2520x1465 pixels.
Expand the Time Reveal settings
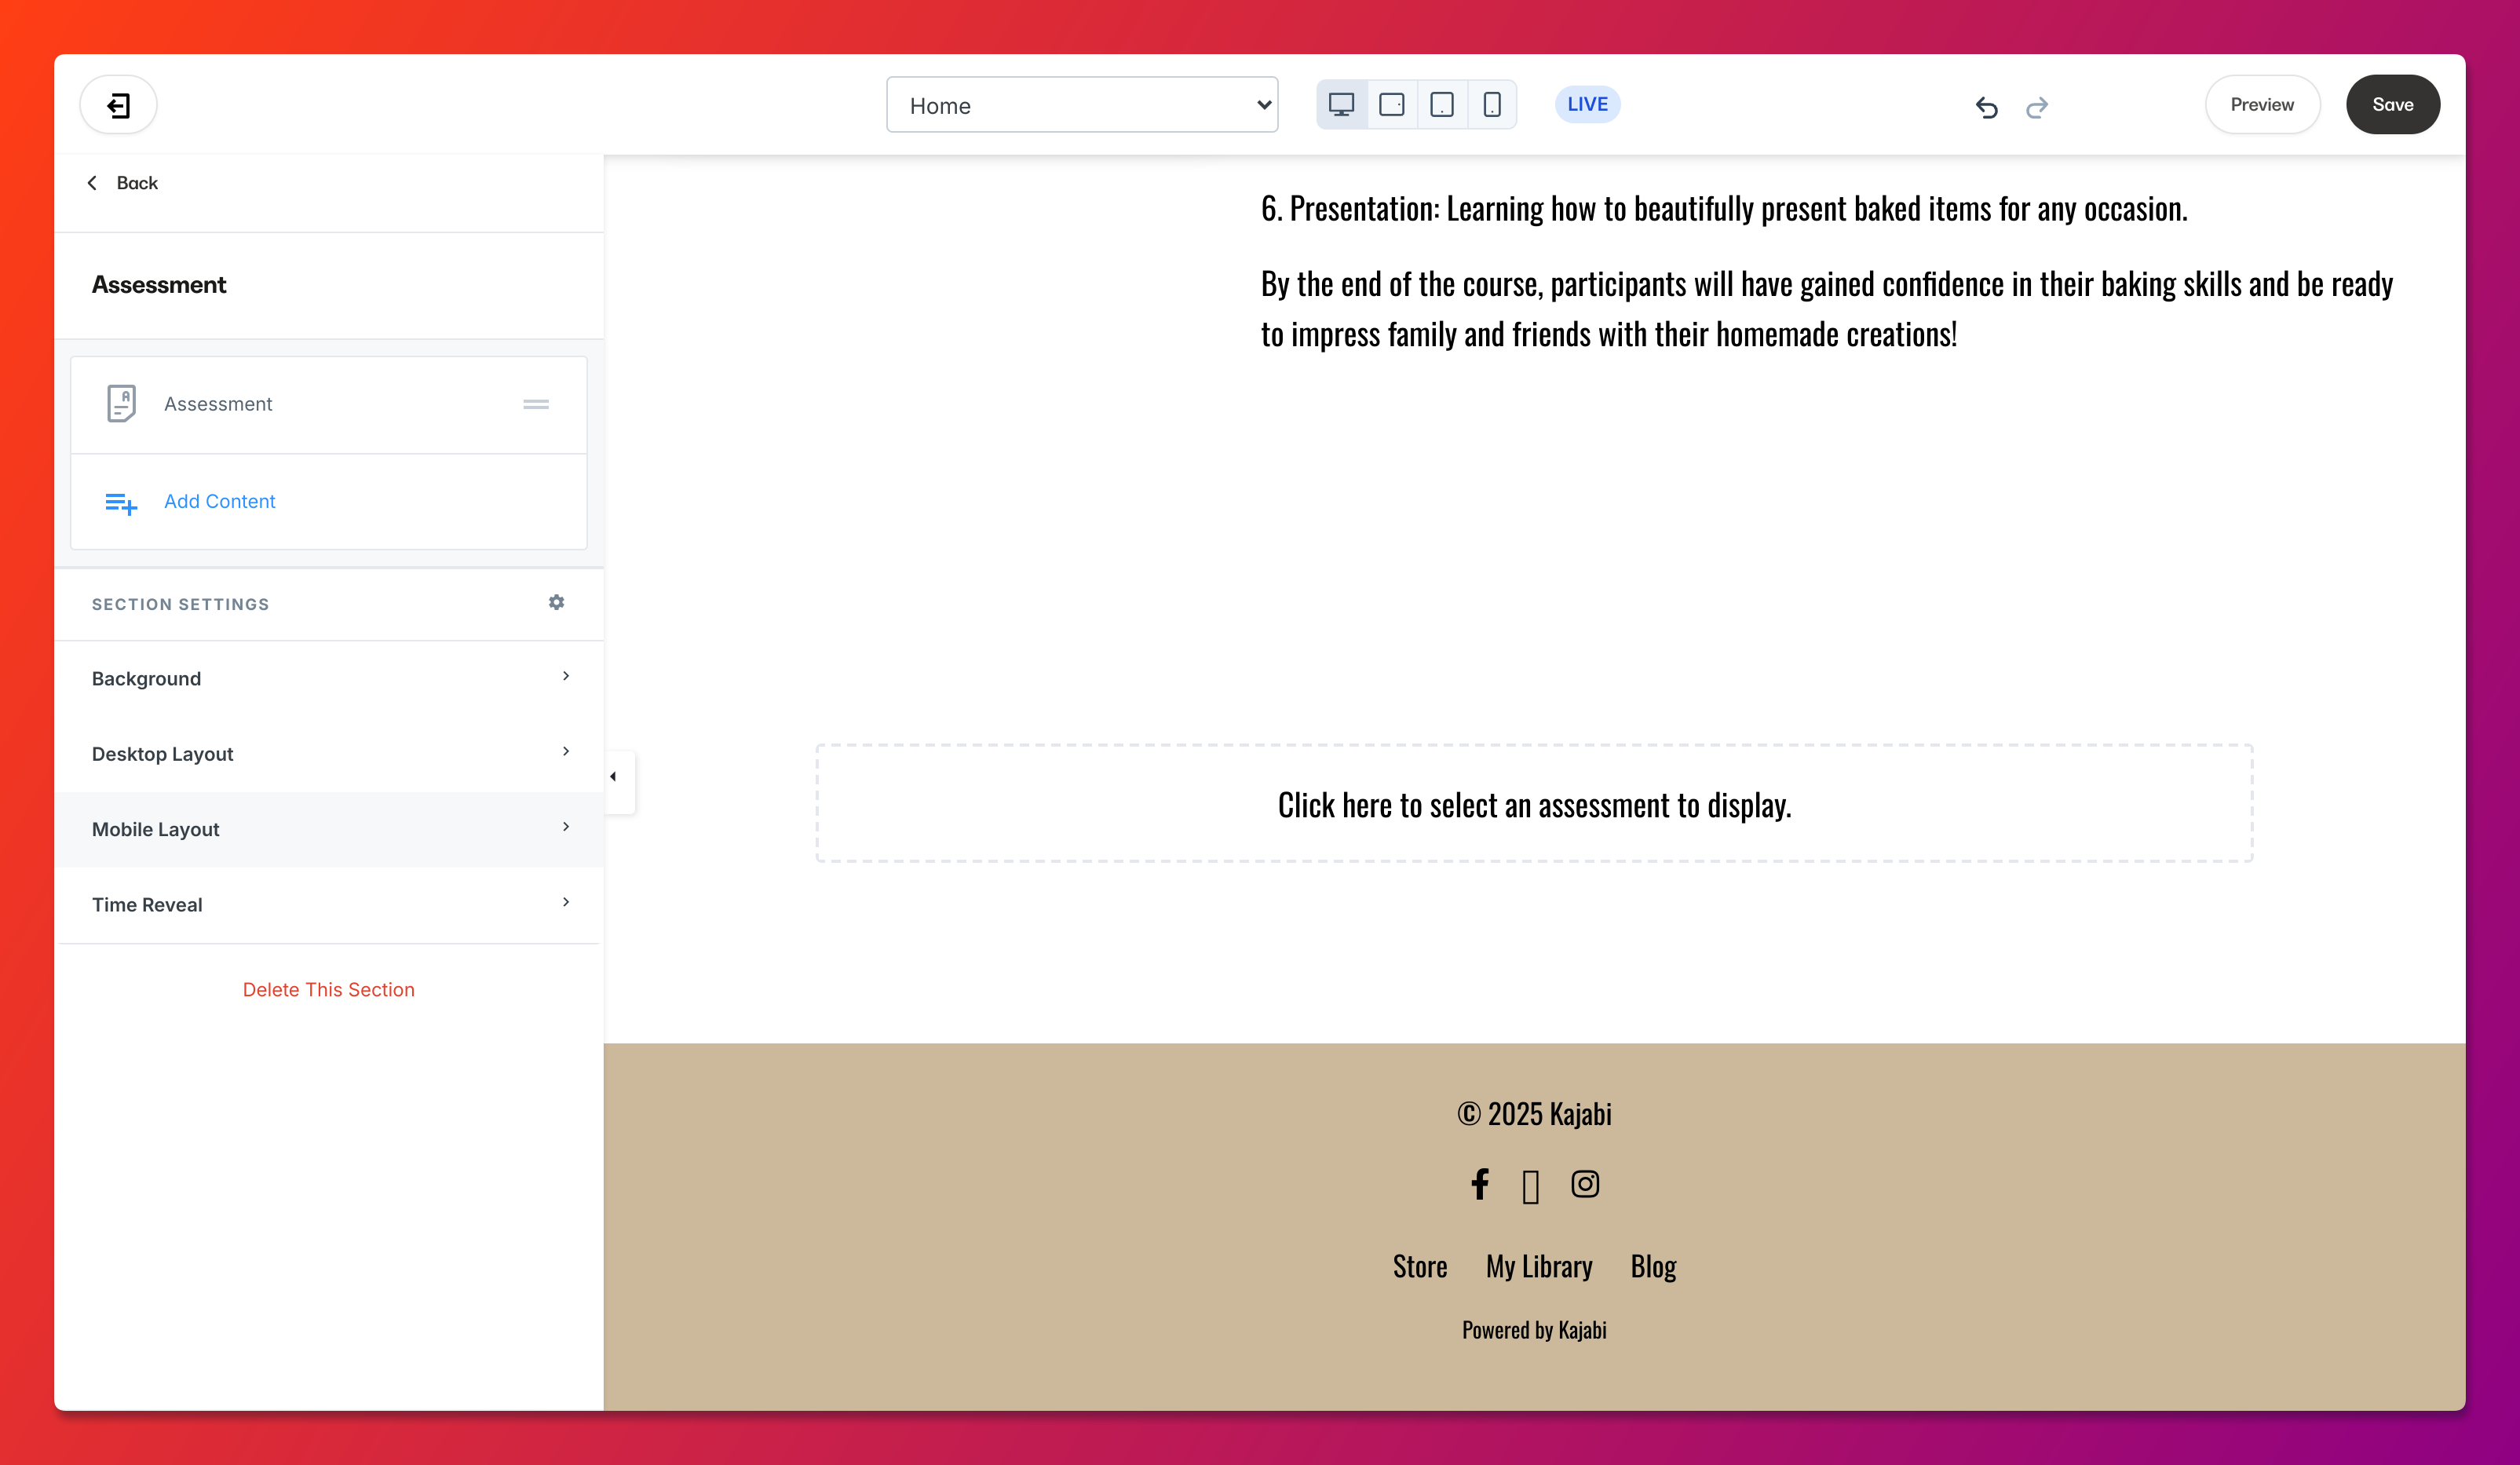point(329,904)
